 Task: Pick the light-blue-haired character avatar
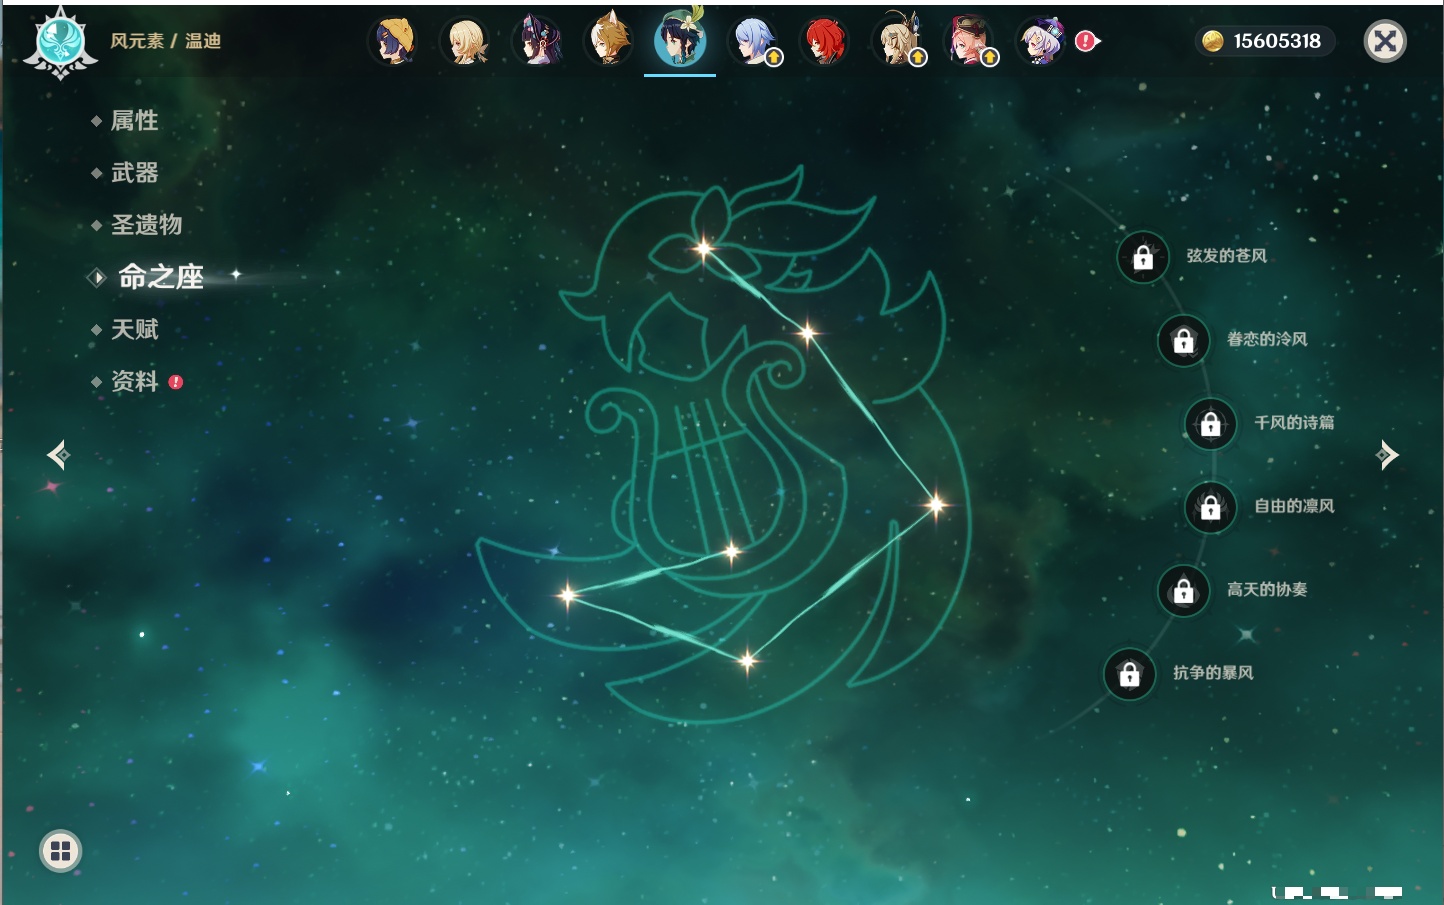pyautogui.click(x=754, y=42)
